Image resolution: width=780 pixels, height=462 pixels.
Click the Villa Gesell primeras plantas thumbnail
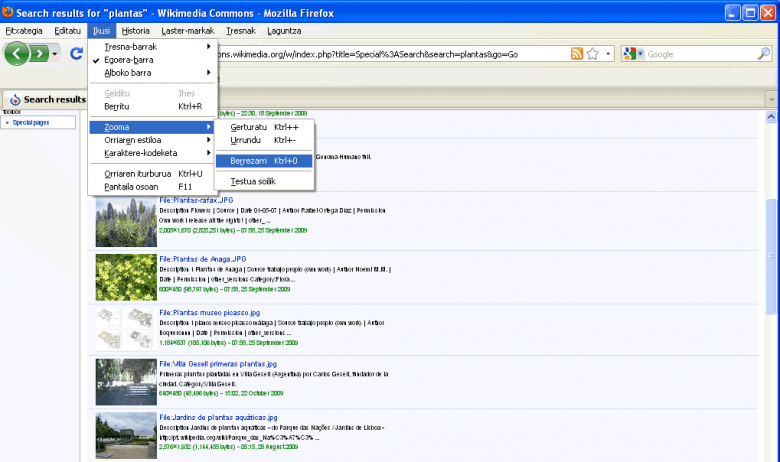[126, 382]
